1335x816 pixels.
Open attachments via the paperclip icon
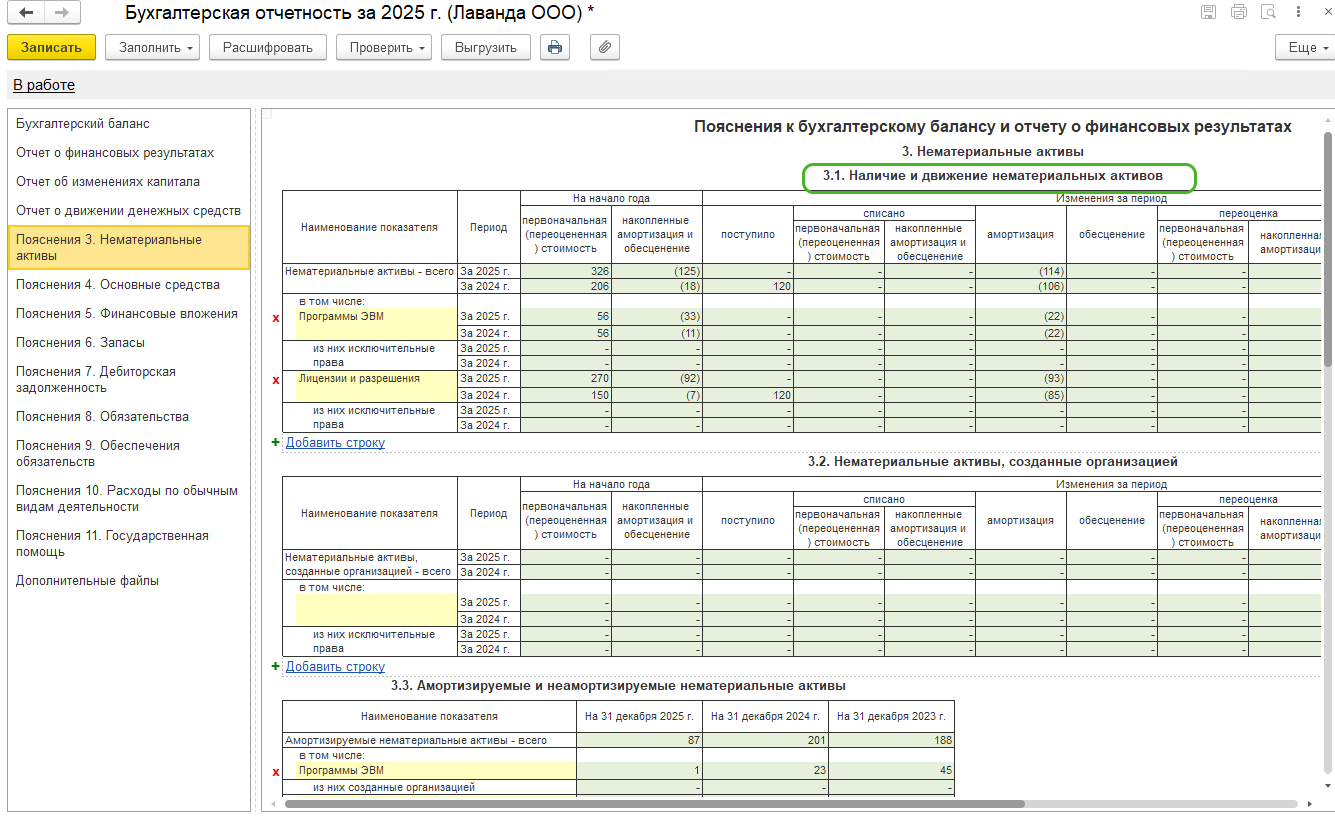click(605, 47)
